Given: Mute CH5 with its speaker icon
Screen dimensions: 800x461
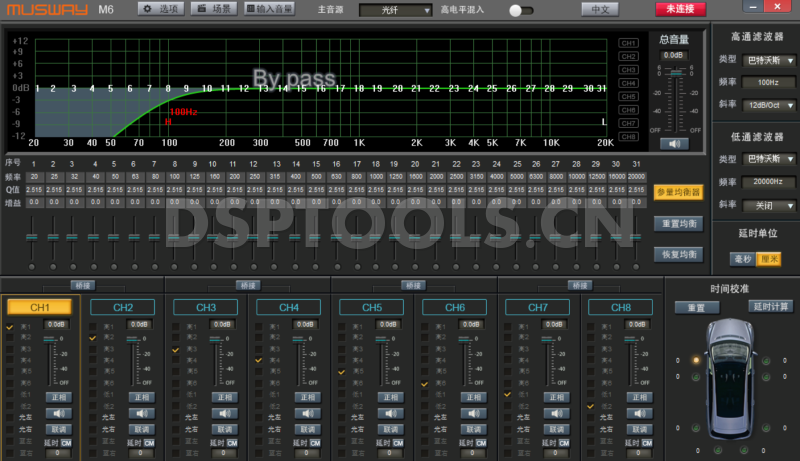Looking at the screenshot, I should click(x=391, y=413).
